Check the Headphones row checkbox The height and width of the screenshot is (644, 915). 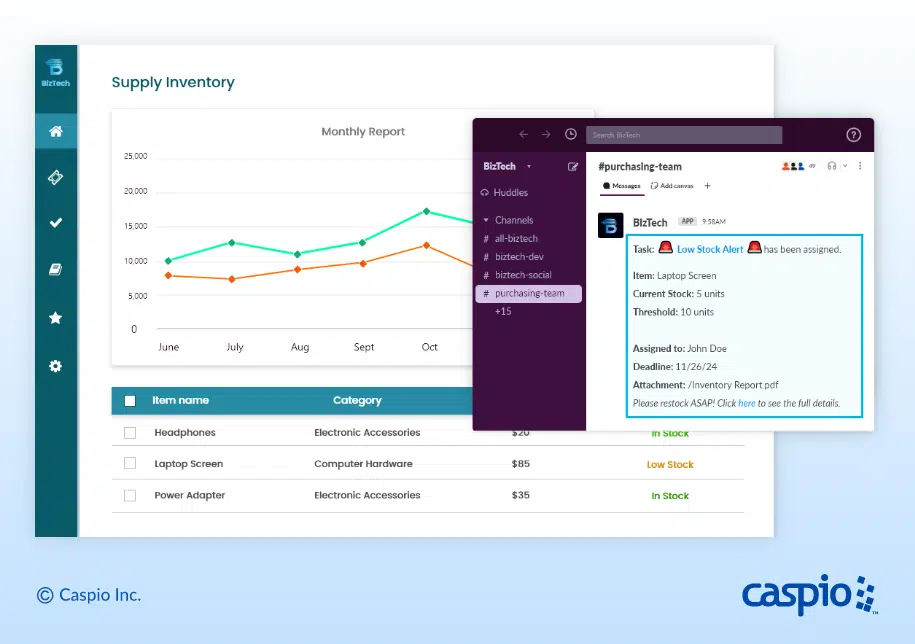tap(130, 433)
